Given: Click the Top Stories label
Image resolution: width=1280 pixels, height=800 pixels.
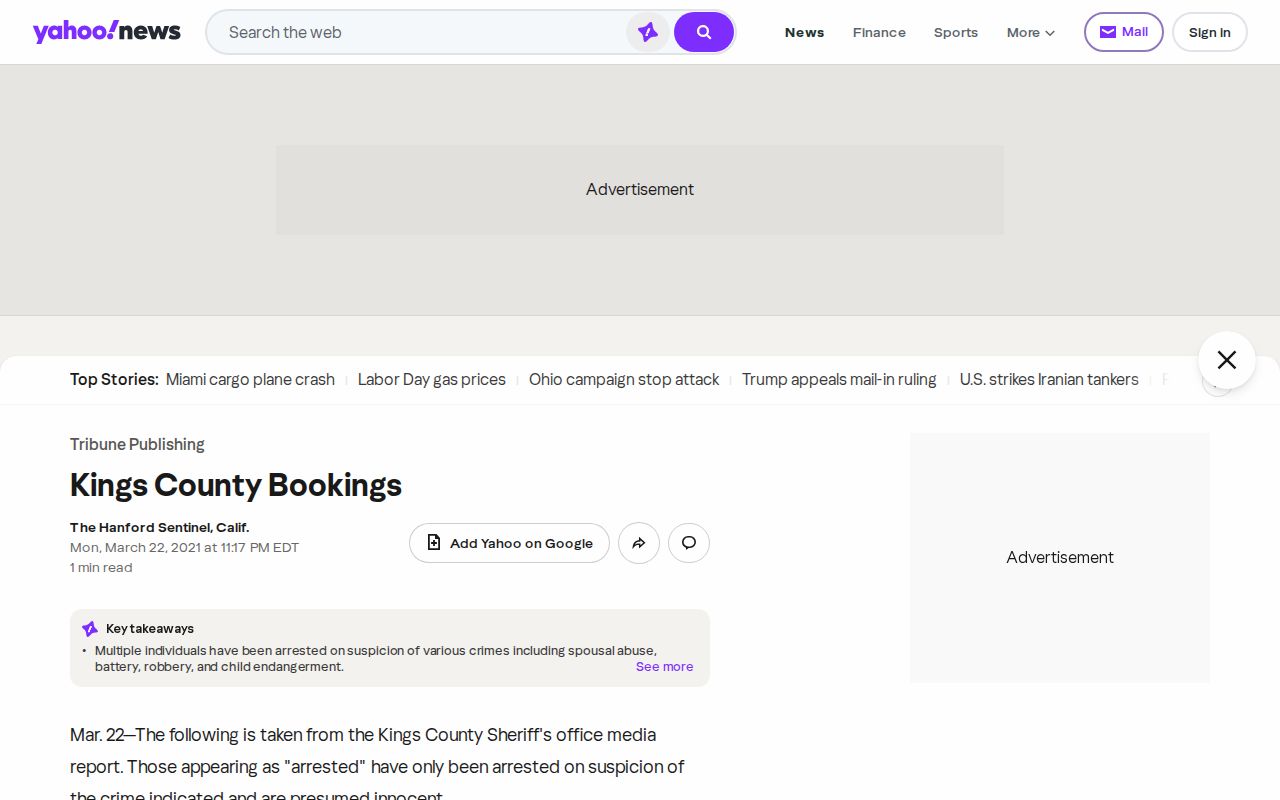Looking at the screenshot, I should point(114,380).
